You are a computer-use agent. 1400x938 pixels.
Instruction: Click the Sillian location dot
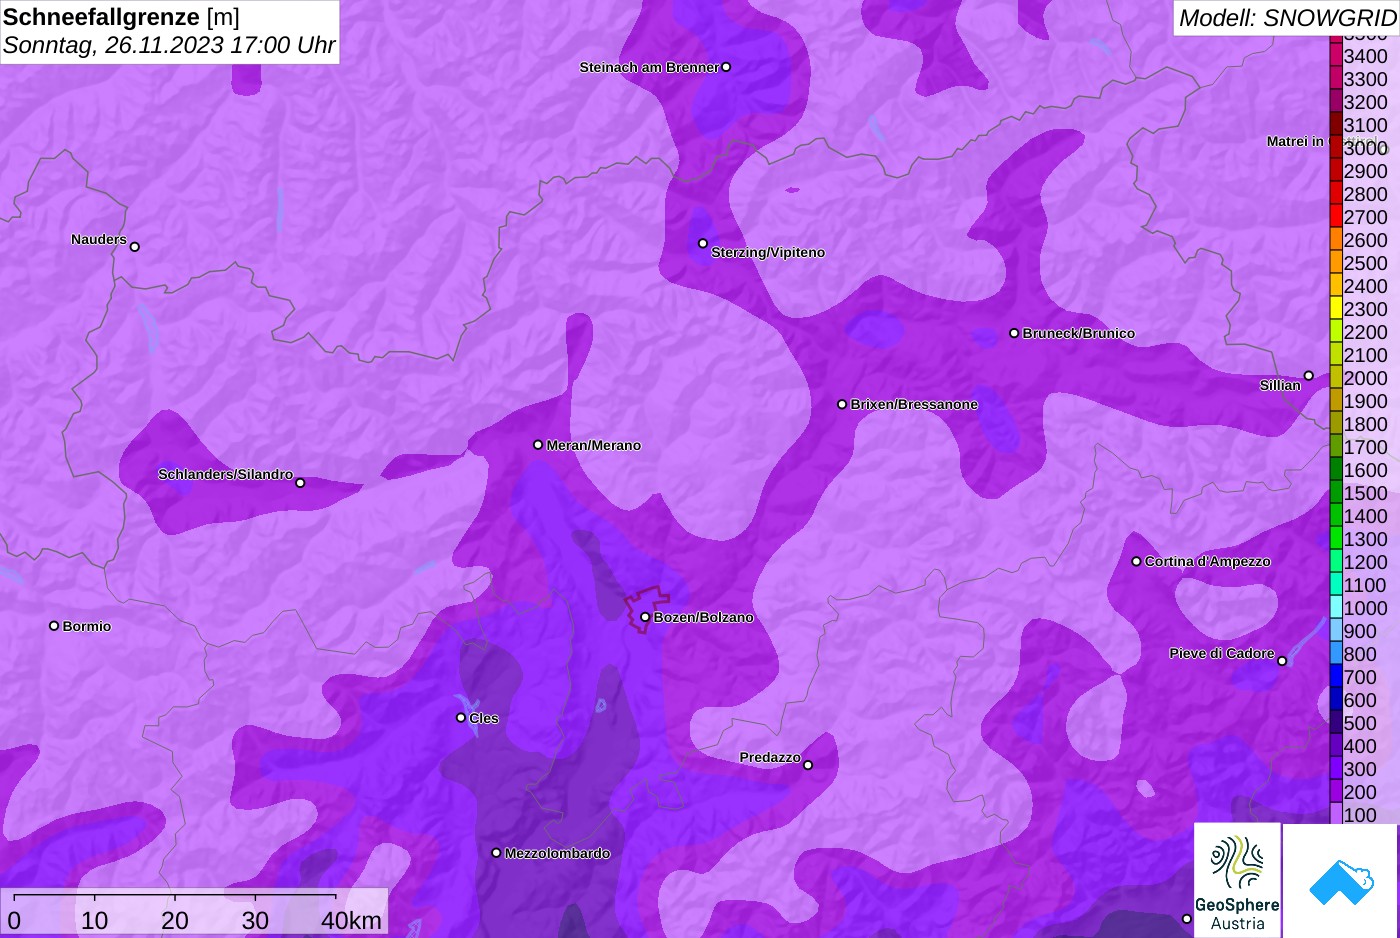point(1308,376)
